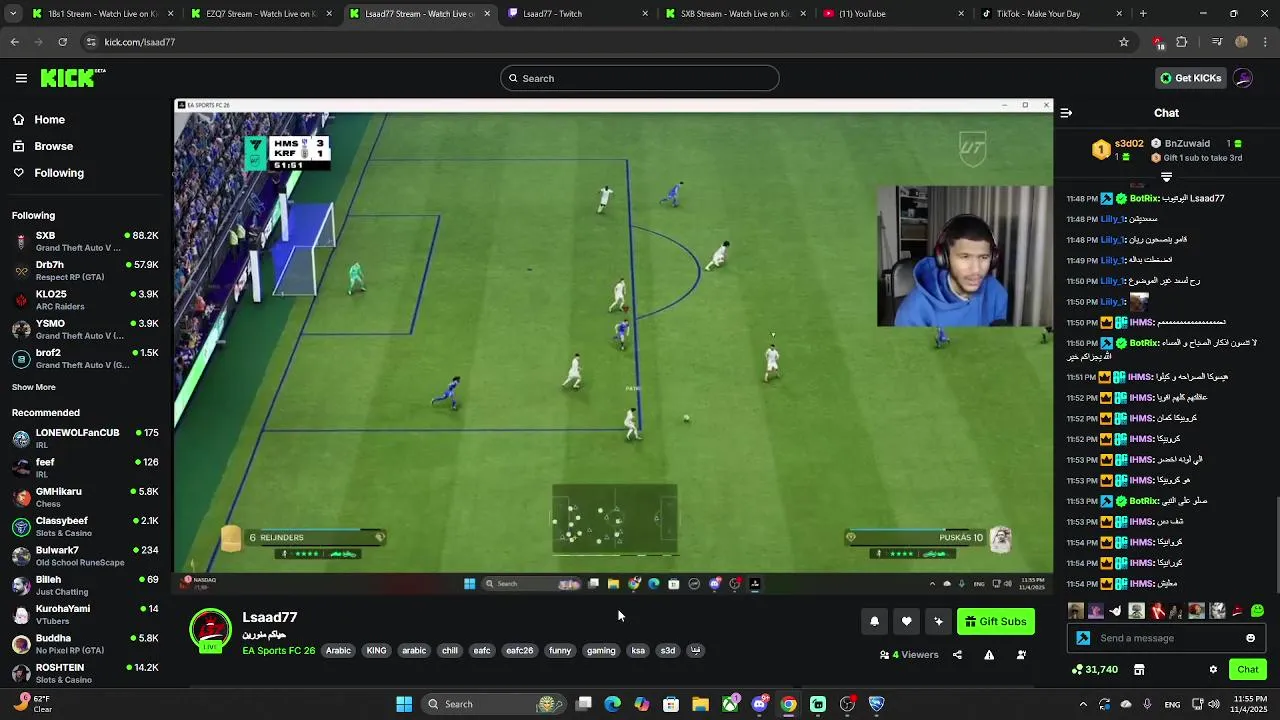Viewport: 1280px width, 720px height.
Task: Open Microsoft Edge from the taskbar
Action: point(613,704)
